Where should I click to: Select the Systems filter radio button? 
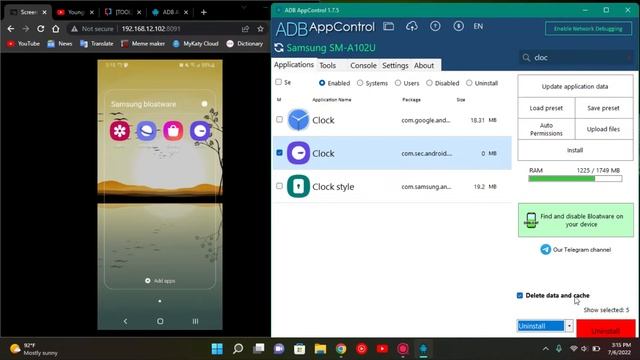pos(360,83)
